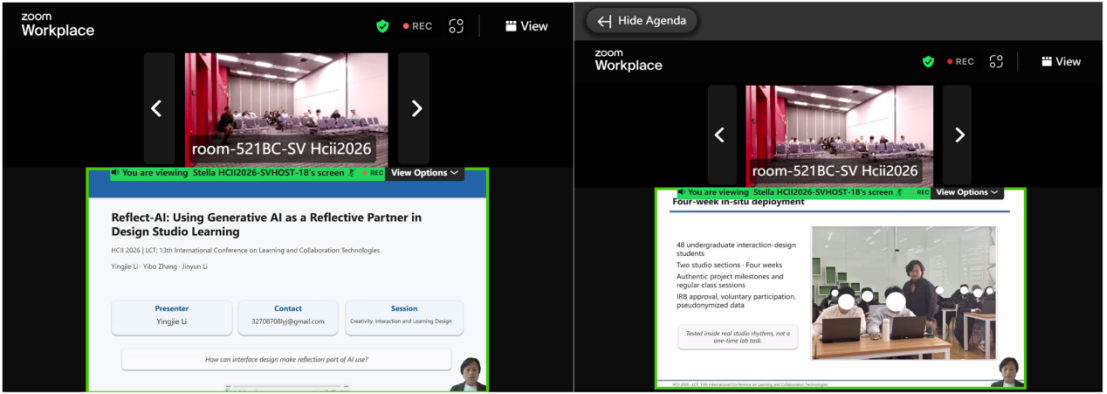
Task: Click speaker icon on right sharing banner
Action: pyautogui.click(x=682, y=191)
